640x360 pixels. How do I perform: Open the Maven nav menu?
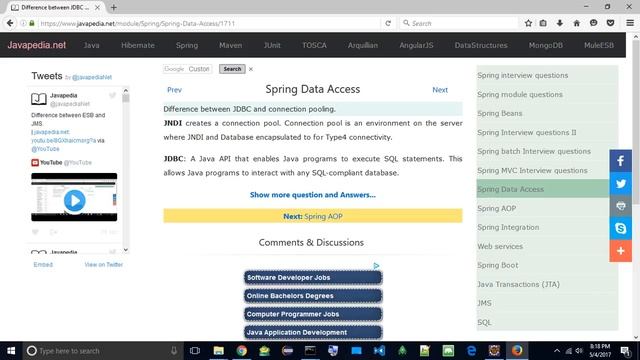(x=230, y=45)
